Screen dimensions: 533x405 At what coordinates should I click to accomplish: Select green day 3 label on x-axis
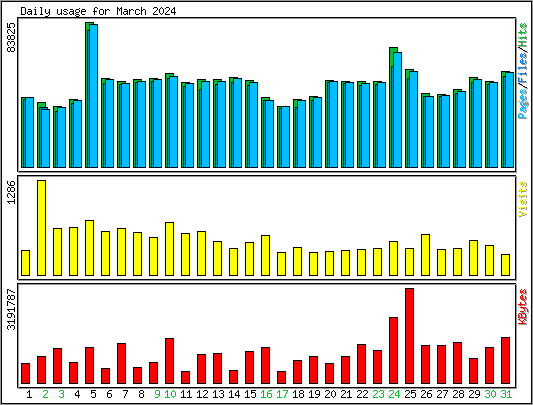61,394
